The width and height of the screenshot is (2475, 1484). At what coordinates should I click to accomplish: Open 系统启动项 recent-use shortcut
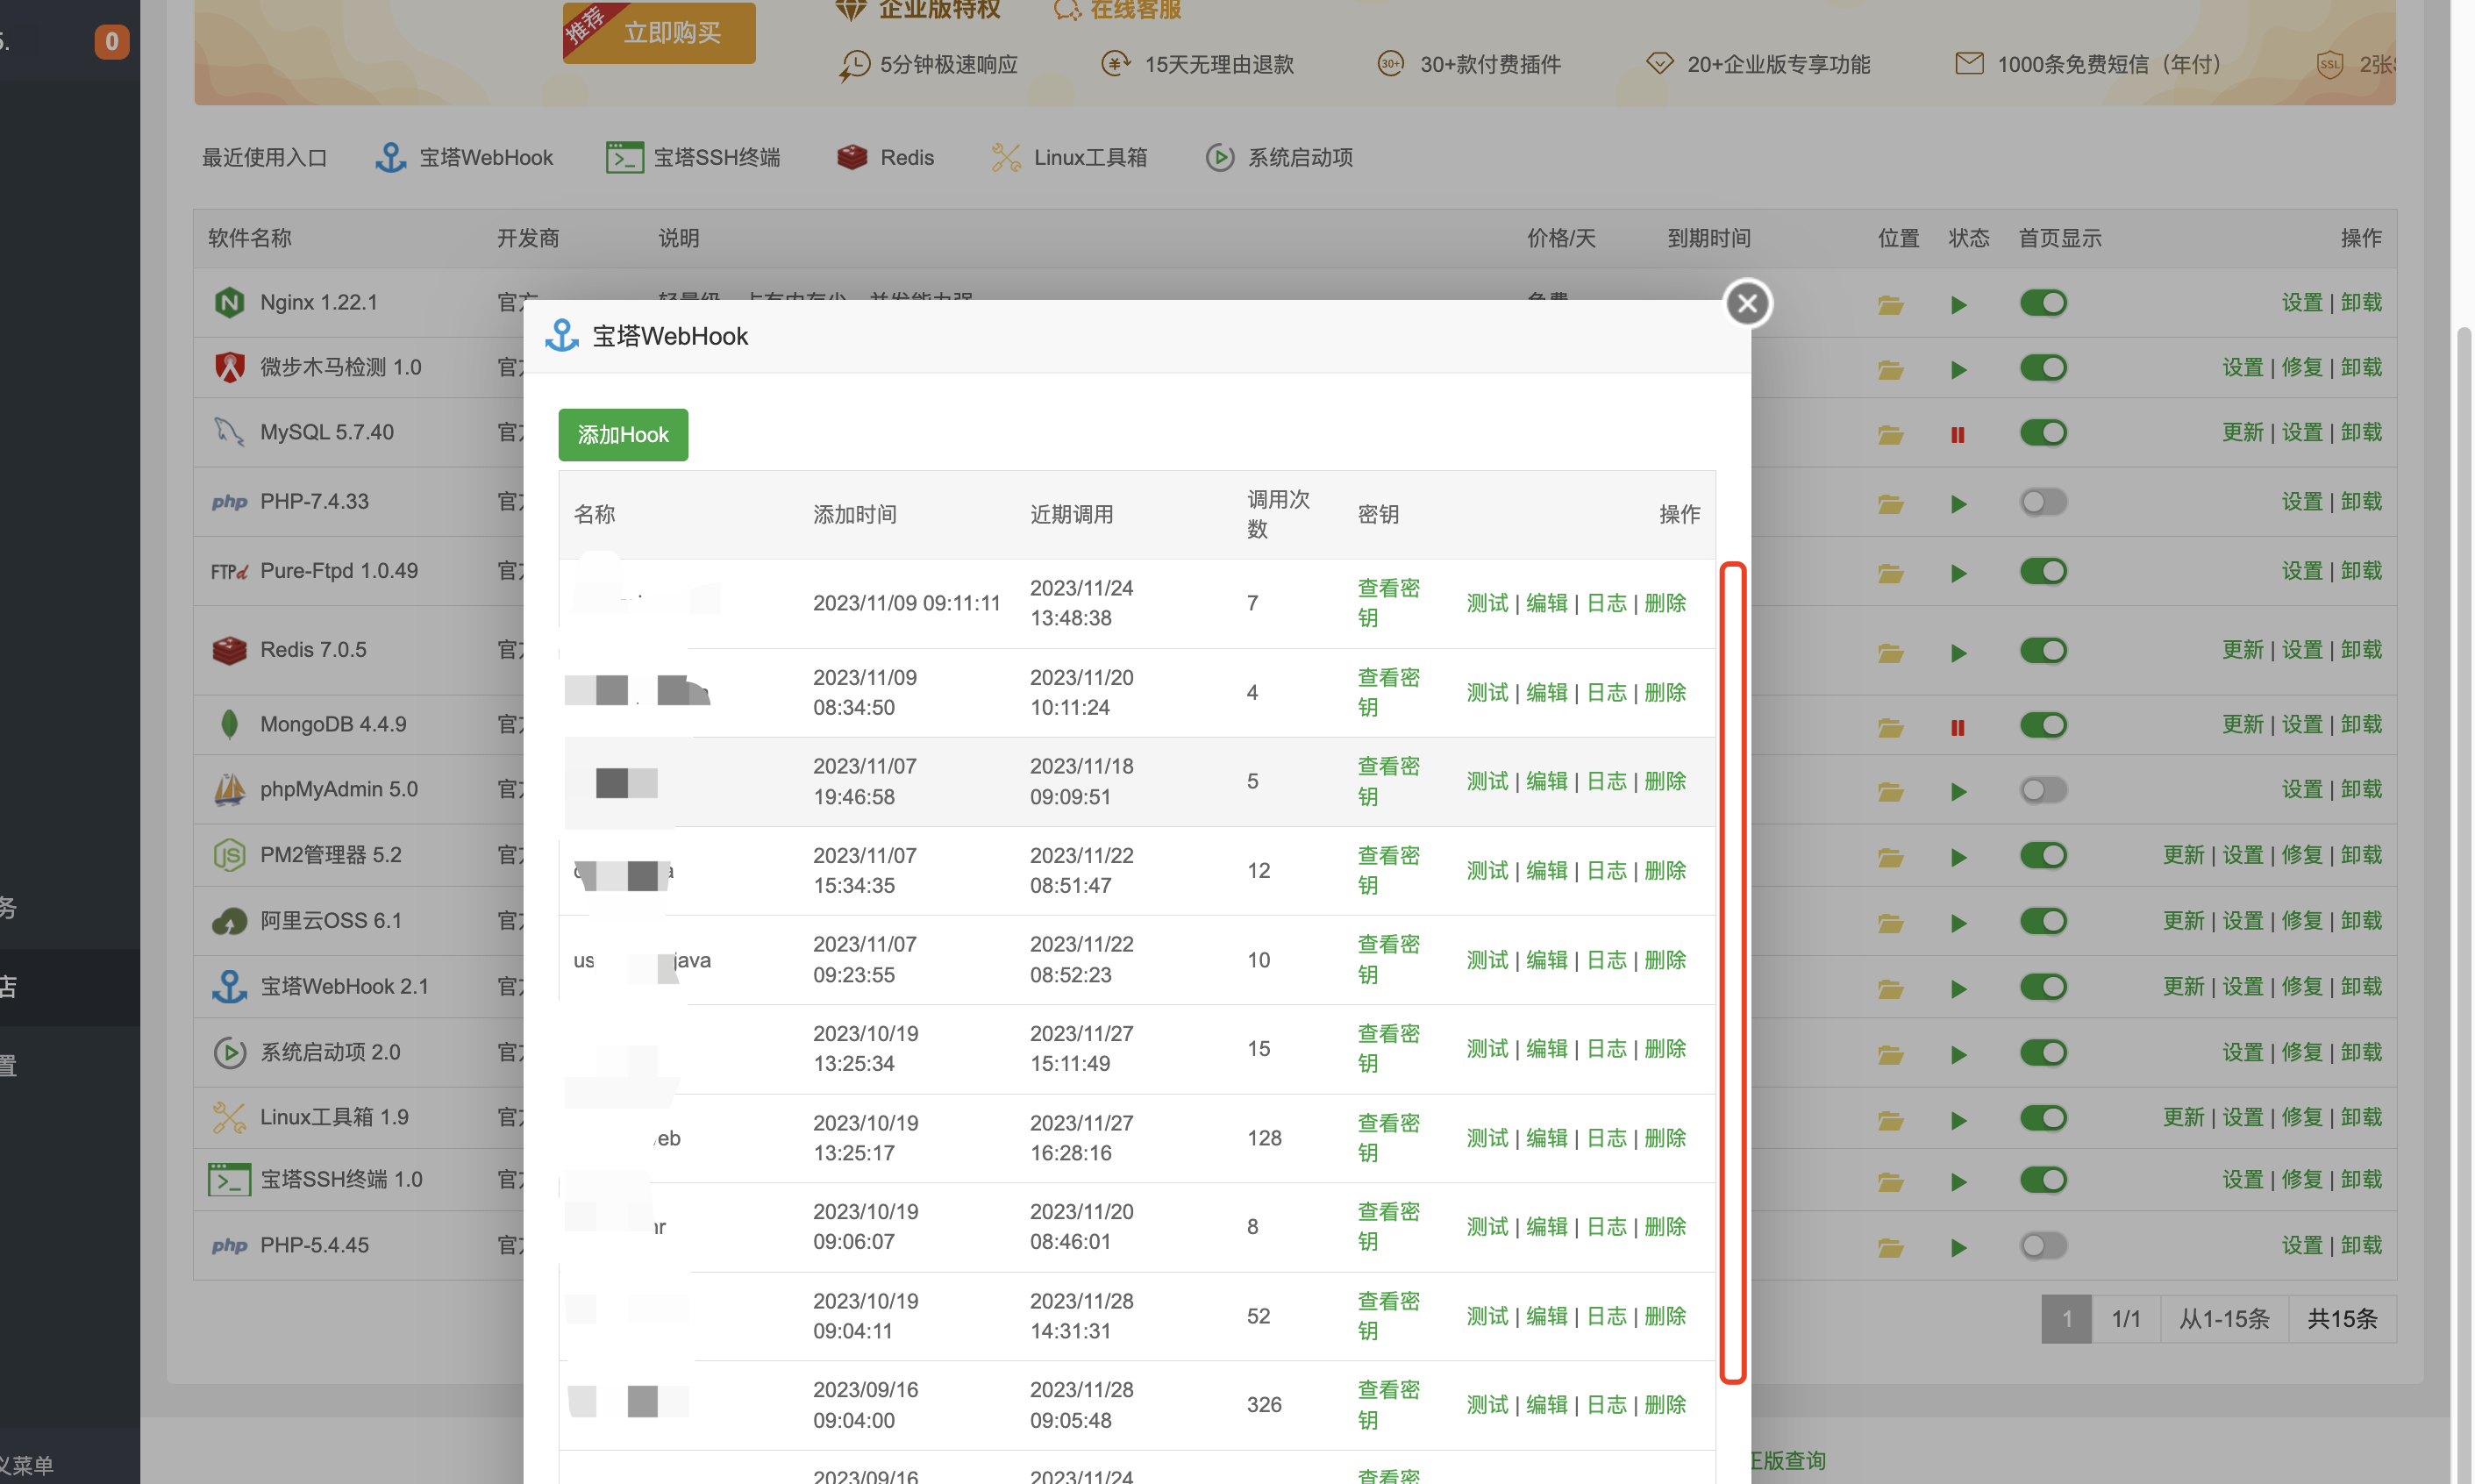1279,157
